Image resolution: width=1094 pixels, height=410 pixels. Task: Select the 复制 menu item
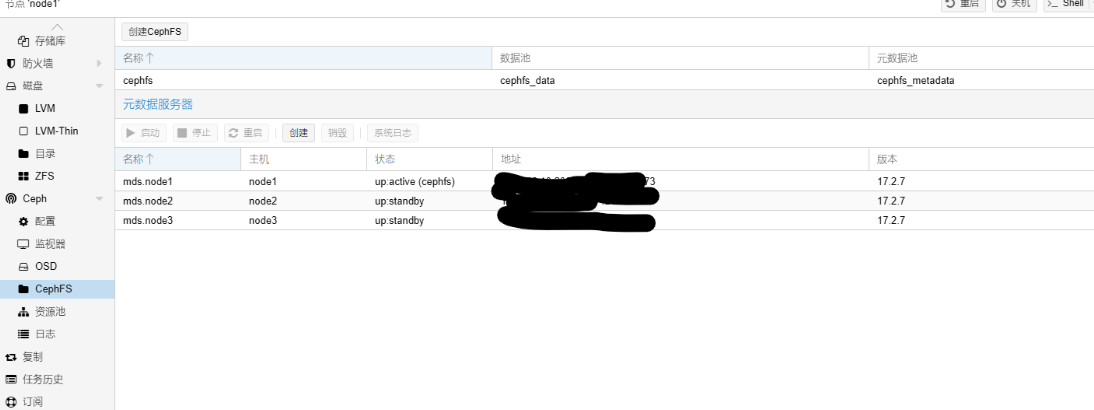[32, 356]
